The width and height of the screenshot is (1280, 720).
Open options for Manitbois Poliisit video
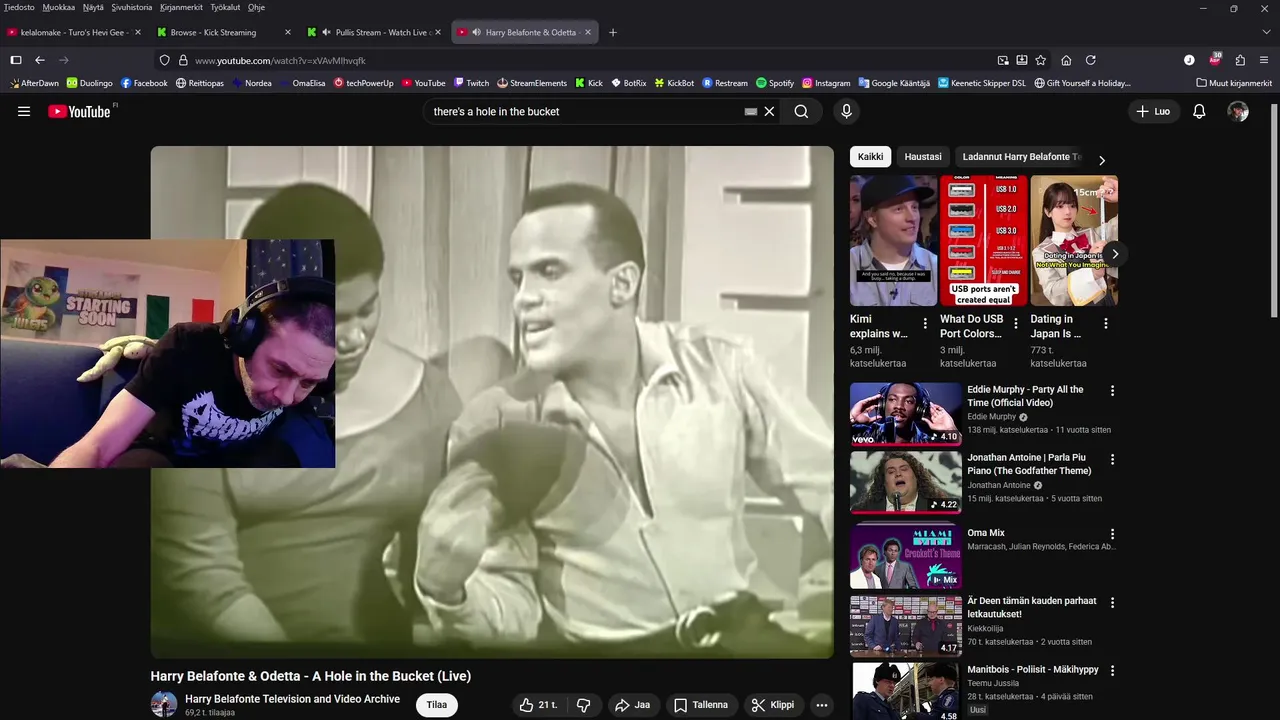point(1112,670)
